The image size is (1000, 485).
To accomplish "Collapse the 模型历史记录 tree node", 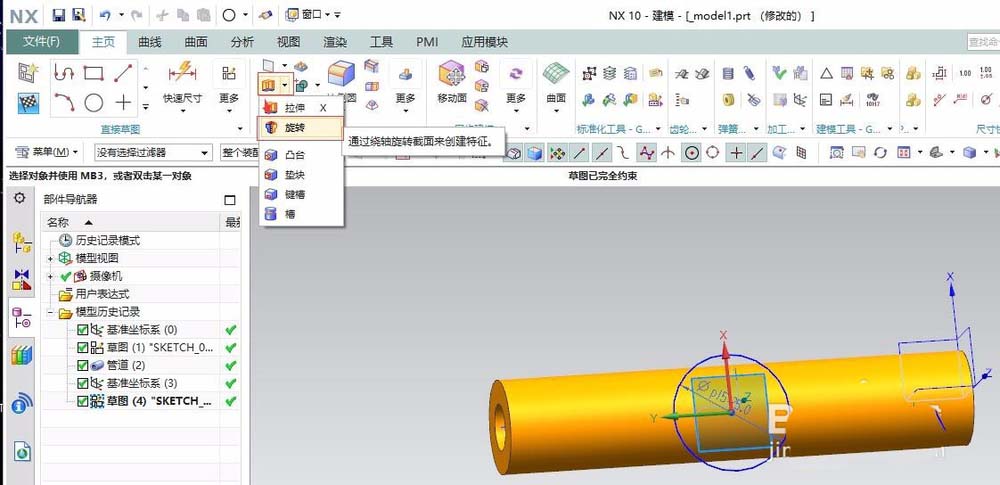I will [50, 313].
